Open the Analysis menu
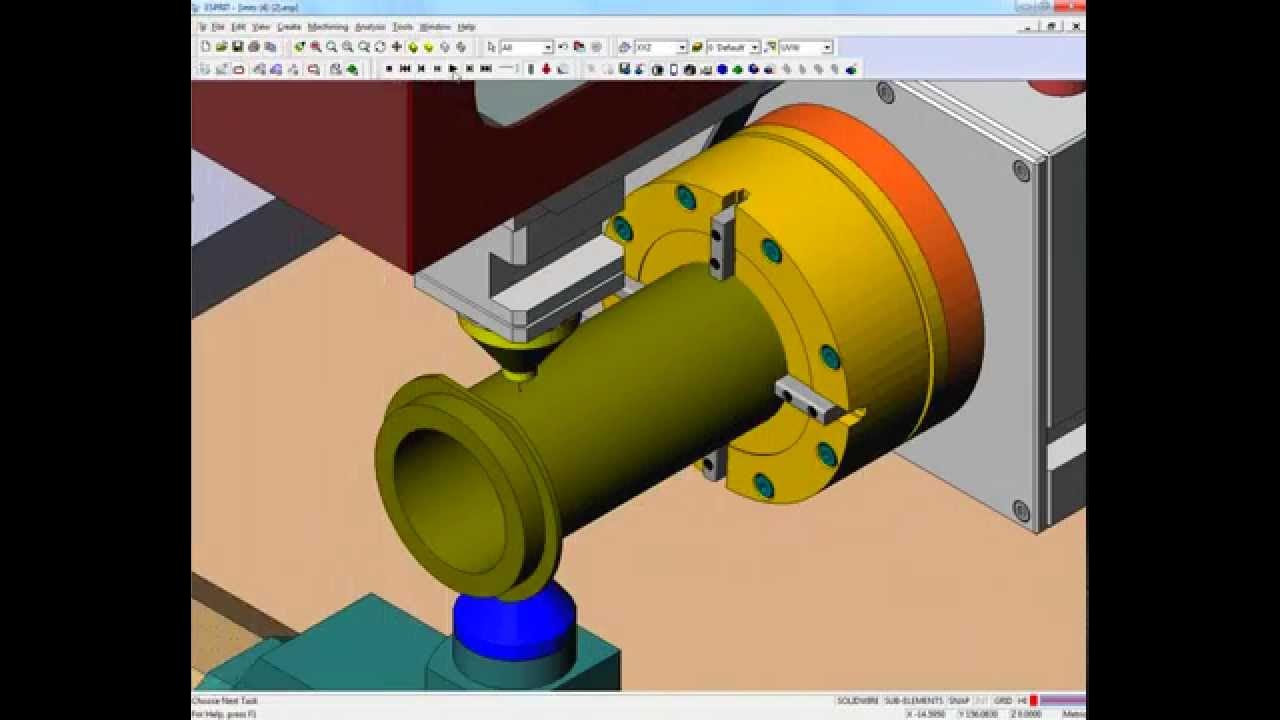 click(x=370, y=27)
